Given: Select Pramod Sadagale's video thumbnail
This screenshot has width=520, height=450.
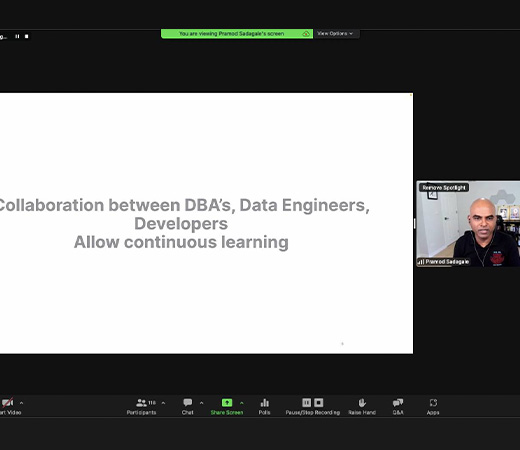Looking at the screenshot, I should point(468,224).
